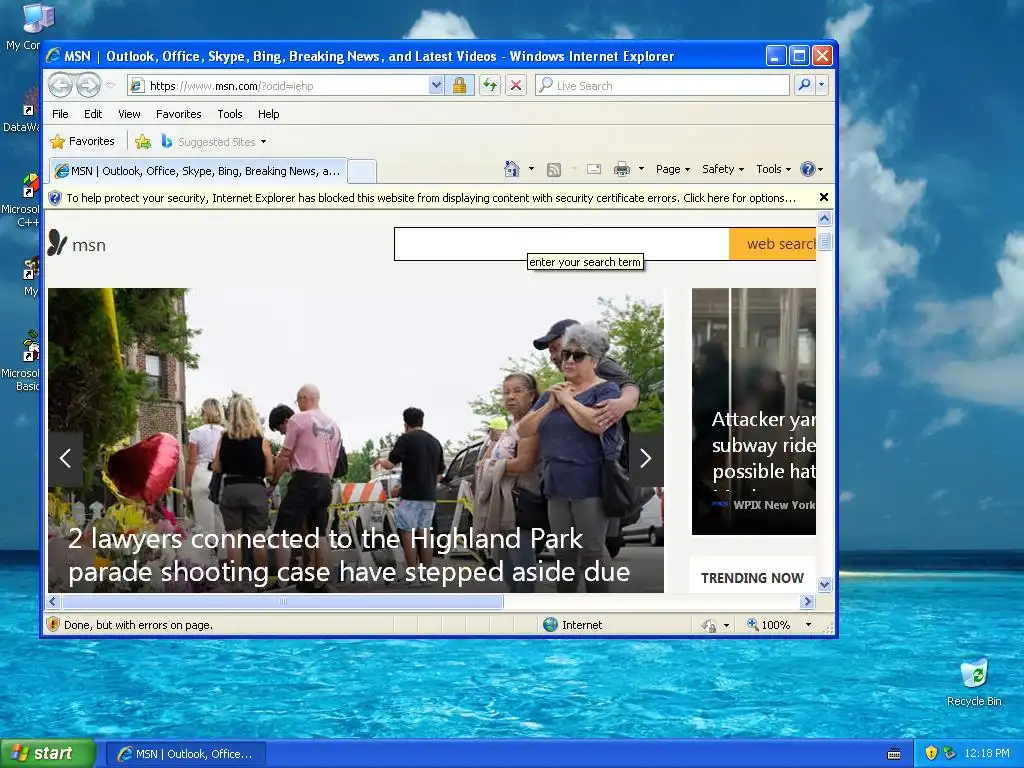Open the Favorites menu in menu bar

pos(178,114)
